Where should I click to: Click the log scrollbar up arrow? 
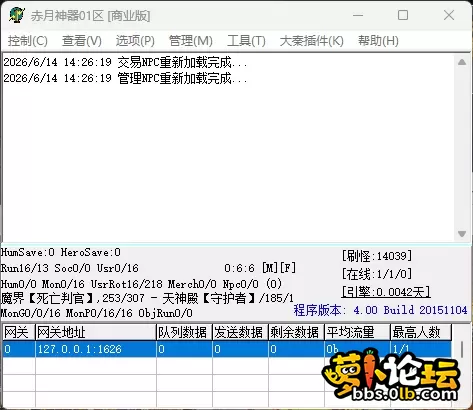click(x=462, y=62)
